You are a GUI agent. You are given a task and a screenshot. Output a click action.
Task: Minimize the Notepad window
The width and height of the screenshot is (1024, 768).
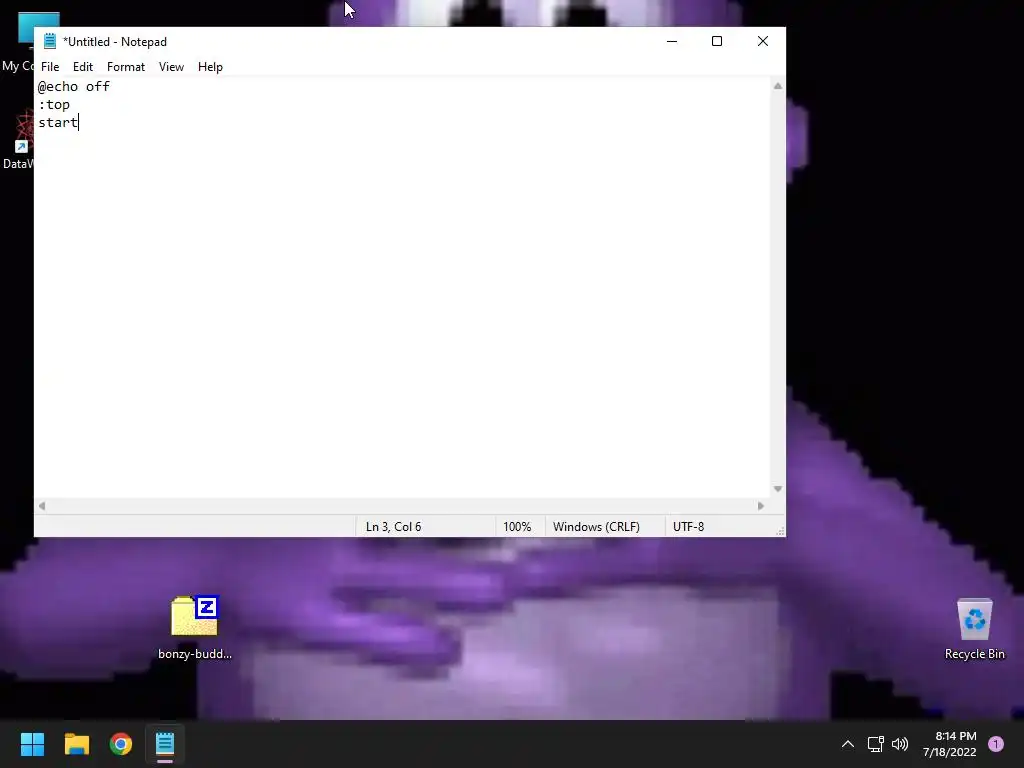672,41
